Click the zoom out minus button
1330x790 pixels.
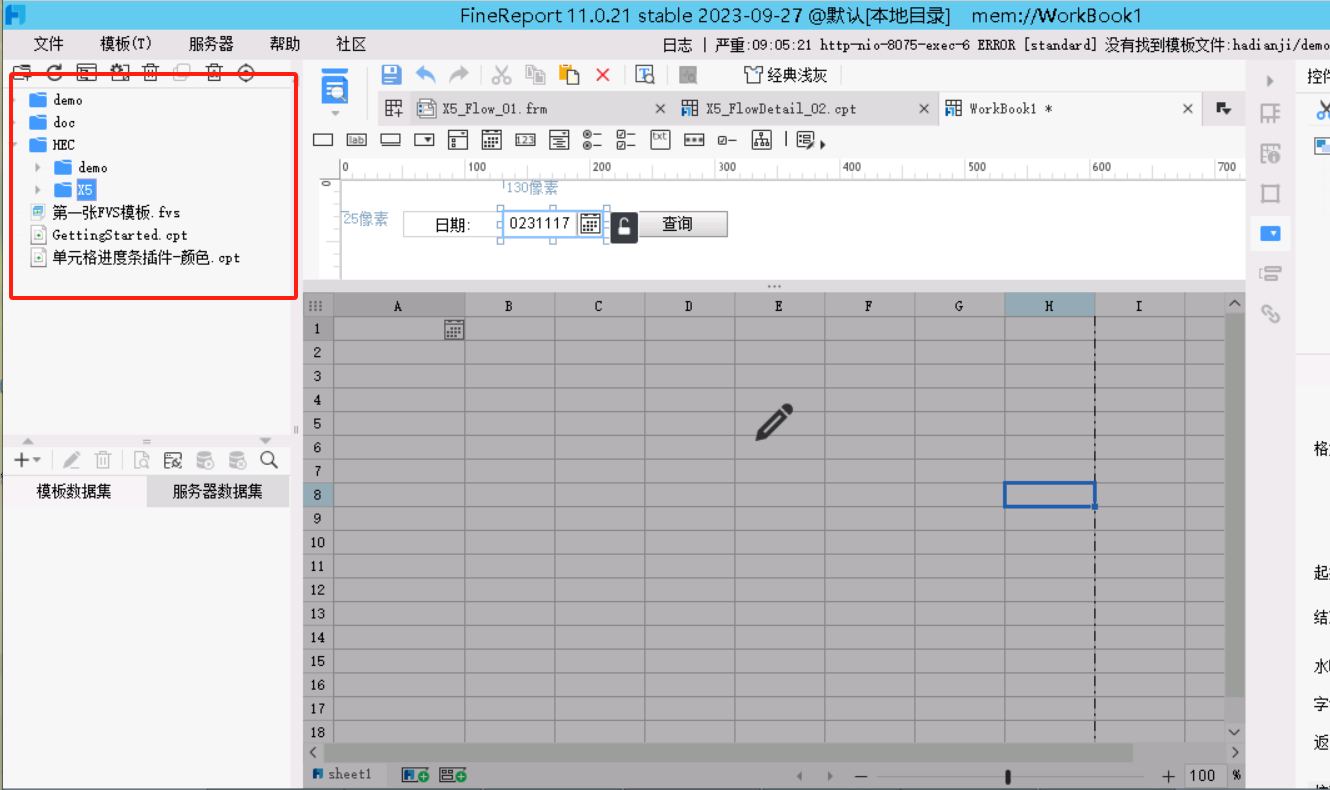861,776
